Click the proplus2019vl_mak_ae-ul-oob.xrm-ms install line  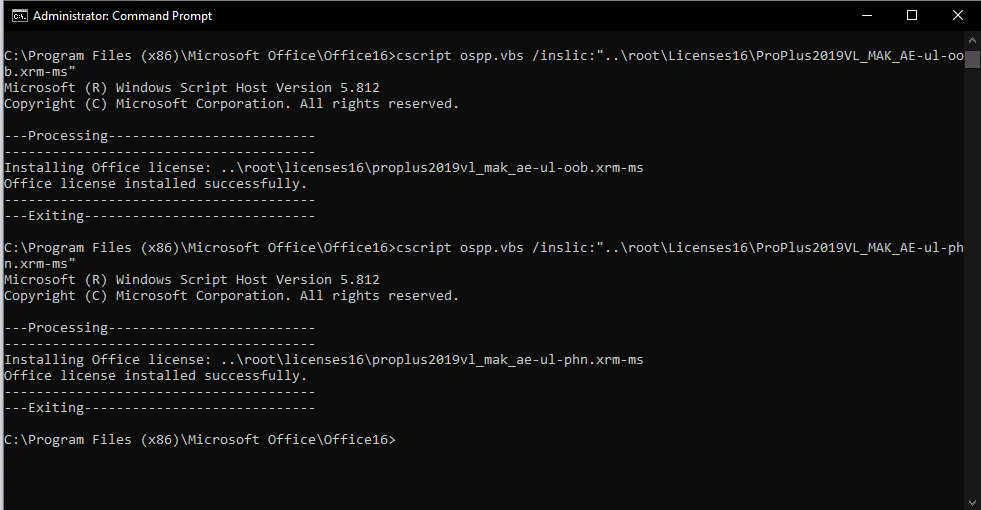pyautogui.click(x=323, y=168)
